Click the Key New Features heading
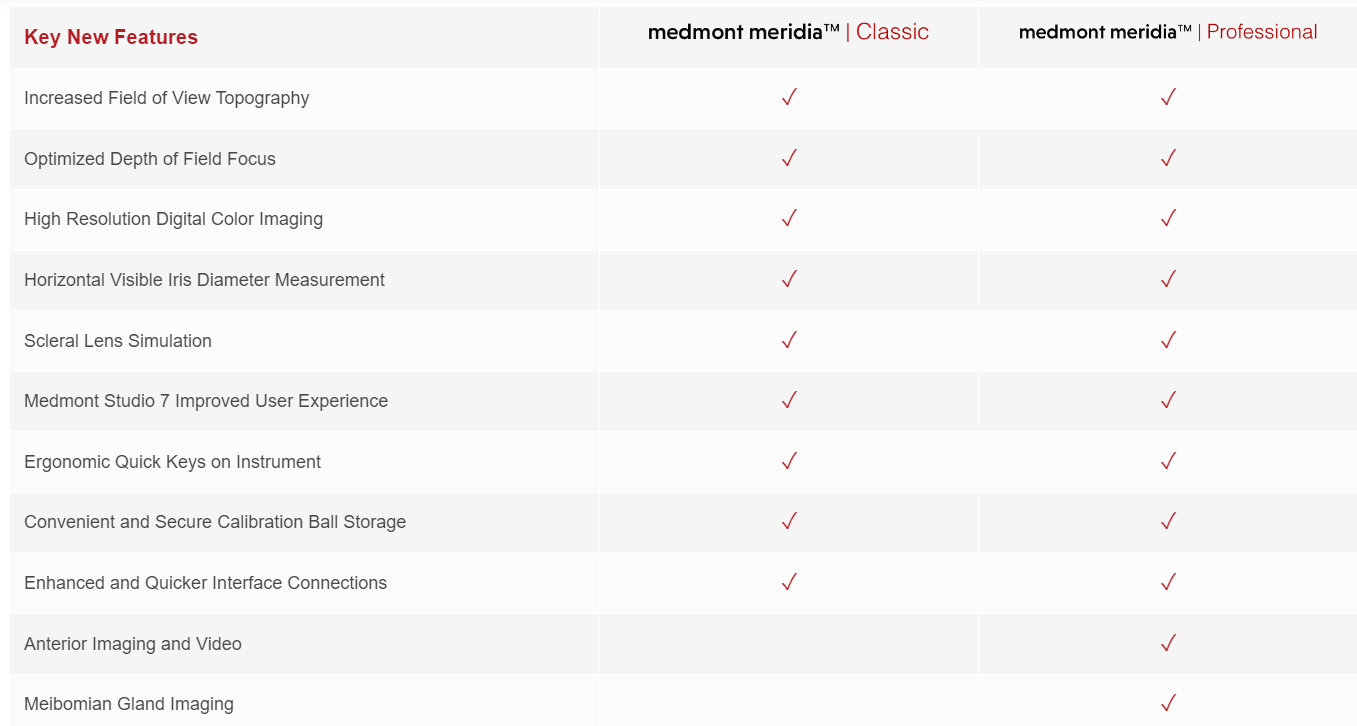1357x726 pixels. tap(111, 37)
